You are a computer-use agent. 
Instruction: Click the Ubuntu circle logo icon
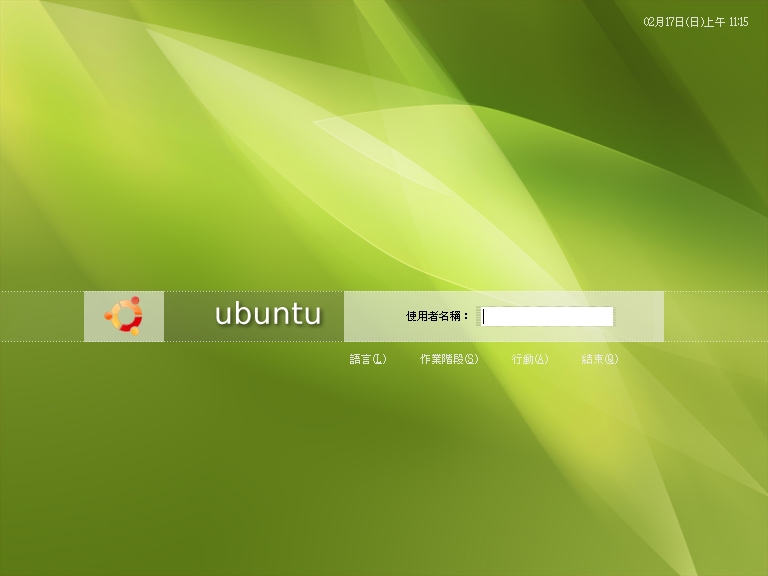click(123, 316)
